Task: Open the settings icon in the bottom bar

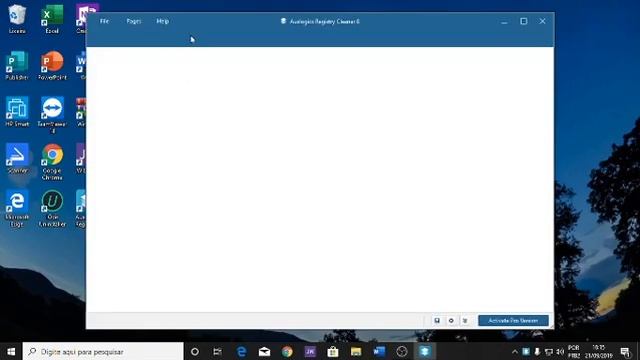Action: pos(451,320)
